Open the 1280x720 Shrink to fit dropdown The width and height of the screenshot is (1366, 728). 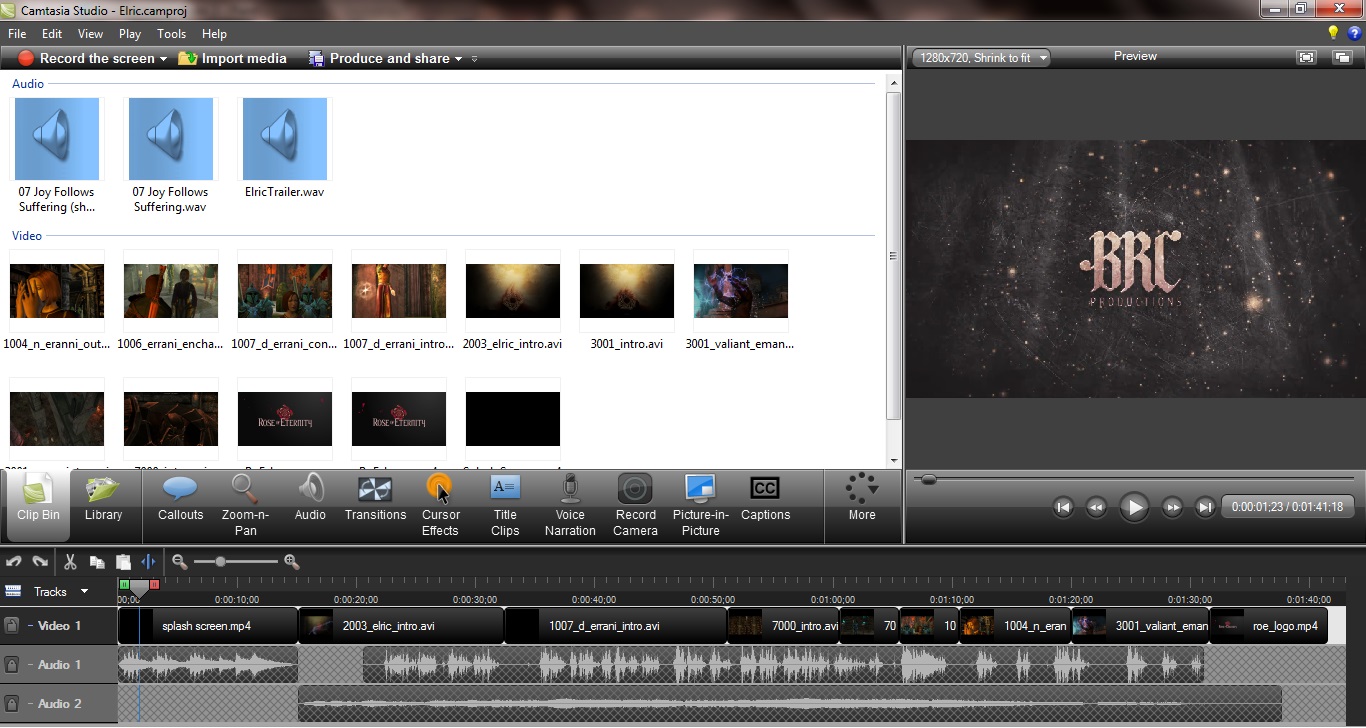(x=981, y=58)
